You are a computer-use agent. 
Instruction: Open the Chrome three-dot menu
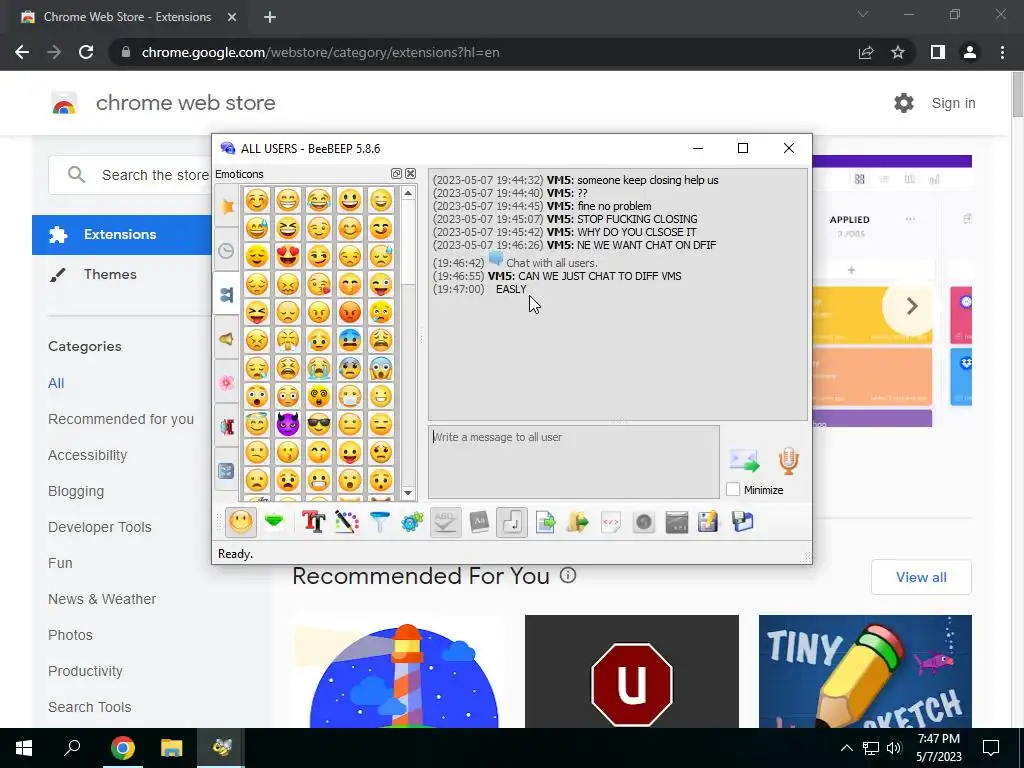pyautogui.click(x=1002, y=52)
